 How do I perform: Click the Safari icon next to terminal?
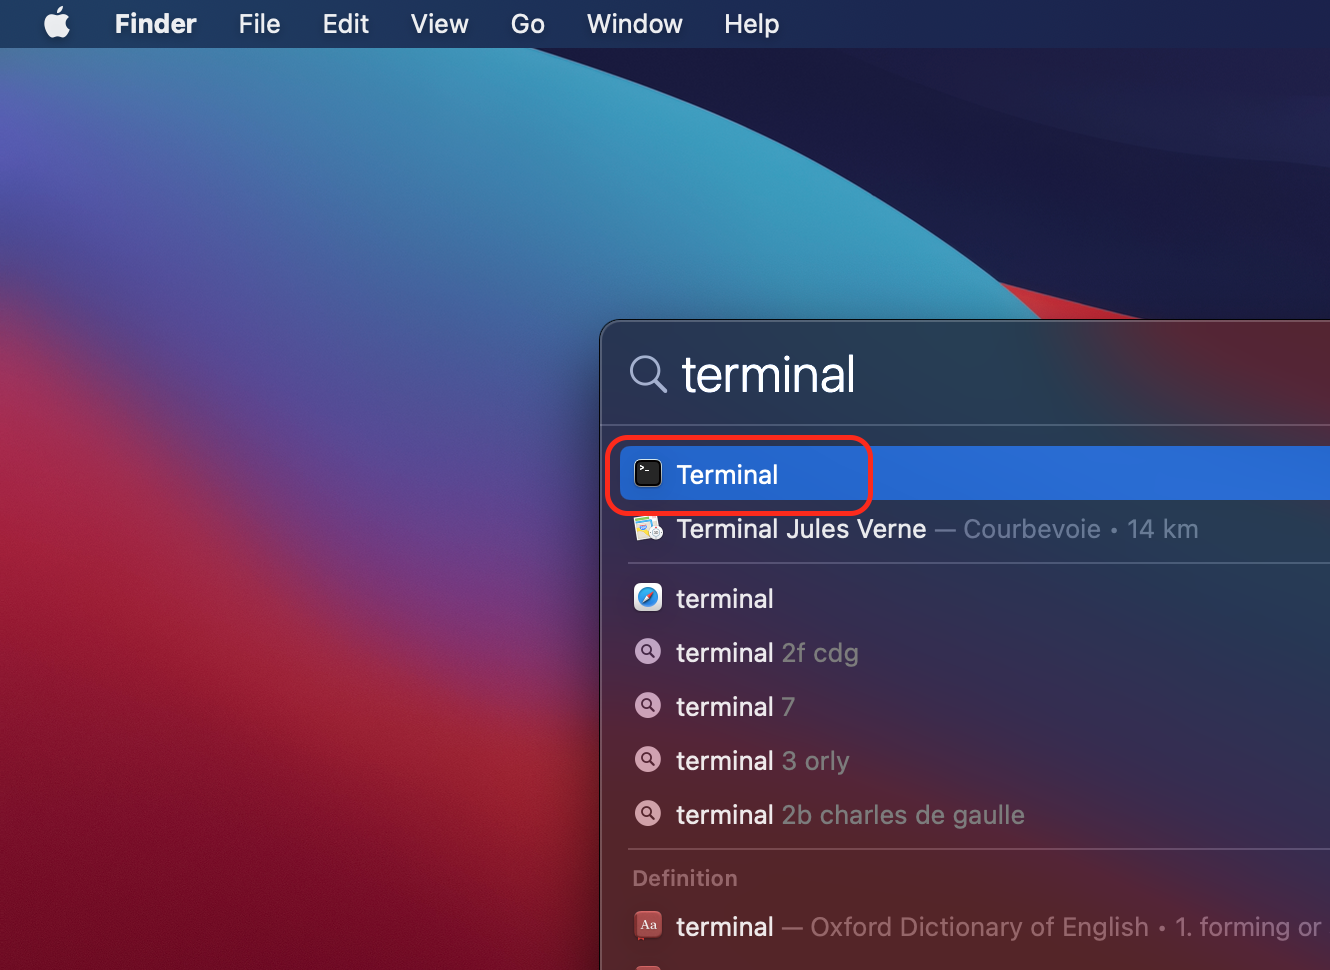click(648, 598)
